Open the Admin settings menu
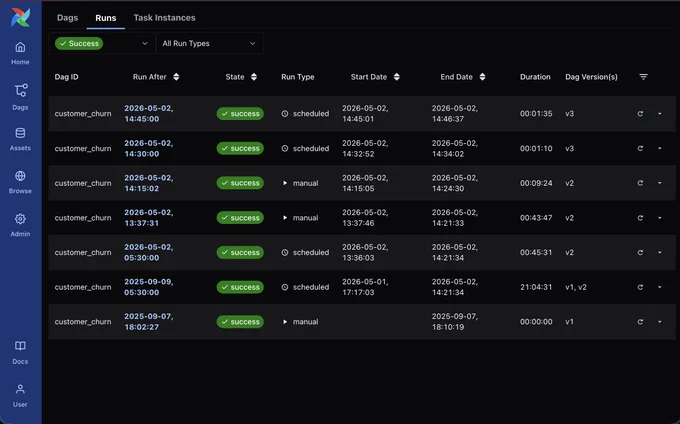680x424 pixels. click(20, 225)
